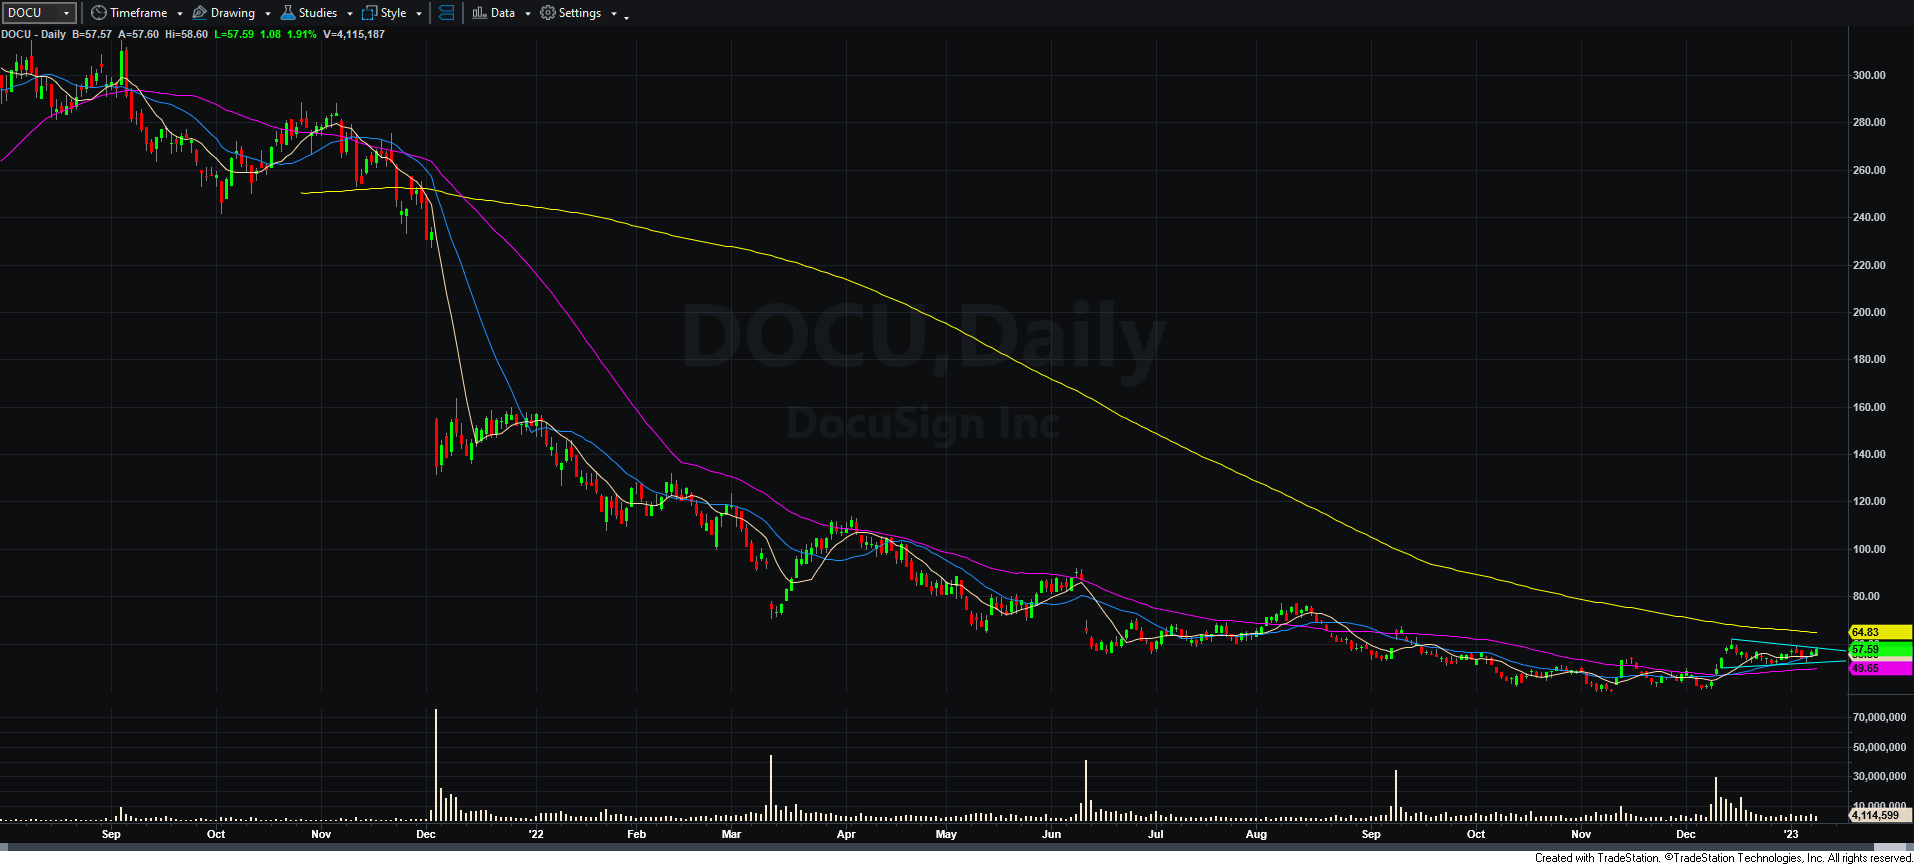1914x864 pixels.
Task: Click into the DOCU symbol input box
Action: pyautogui.click(x=32, y=13)
